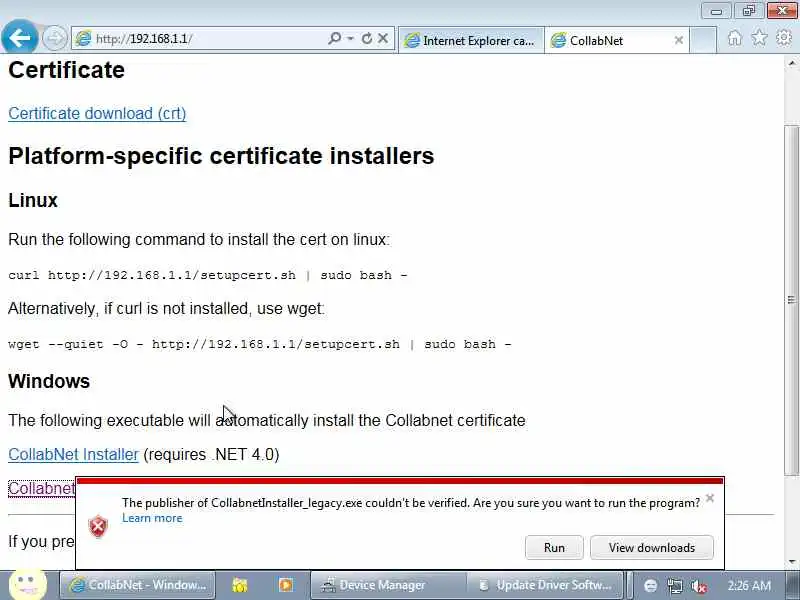Open Favorites with the star icon
Image resolution: width=800 pixels, height=600 pixels.
[759, 38]
